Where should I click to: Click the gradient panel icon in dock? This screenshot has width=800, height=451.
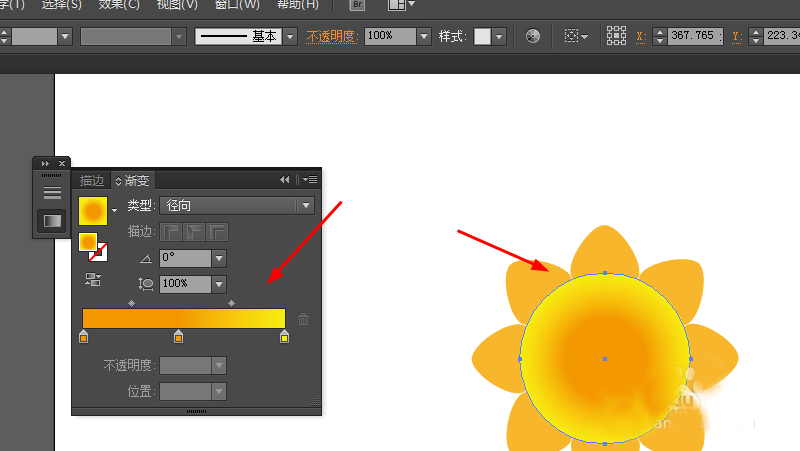[x=52, y=221]
